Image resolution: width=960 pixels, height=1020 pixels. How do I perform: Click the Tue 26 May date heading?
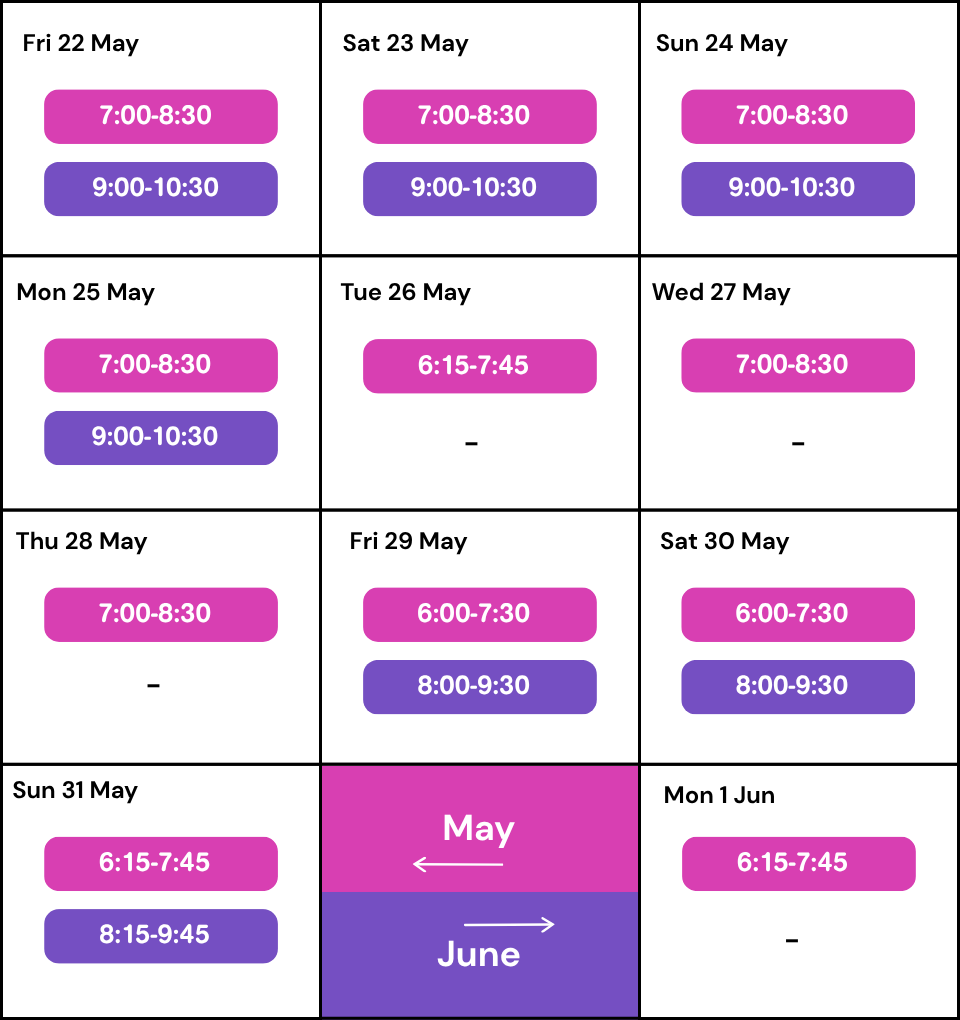tap(405, 292)
